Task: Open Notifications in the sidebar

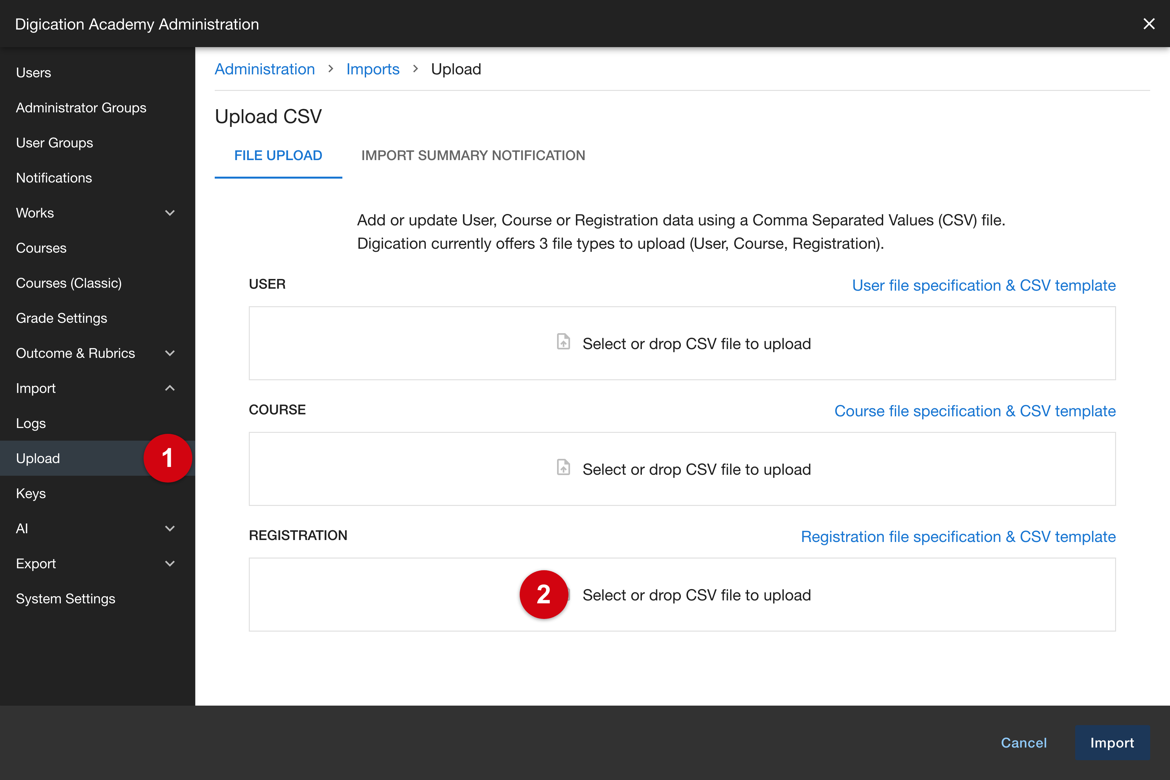Action: click(54, 178)
